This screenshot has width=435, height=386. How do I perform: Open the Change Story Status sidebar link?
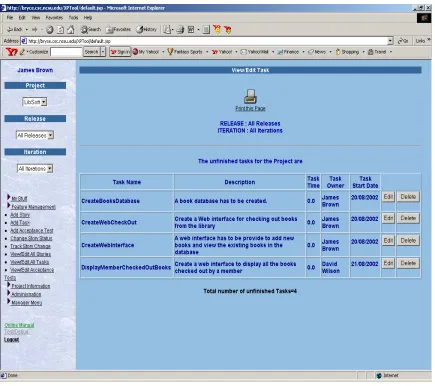pos(31,238)
